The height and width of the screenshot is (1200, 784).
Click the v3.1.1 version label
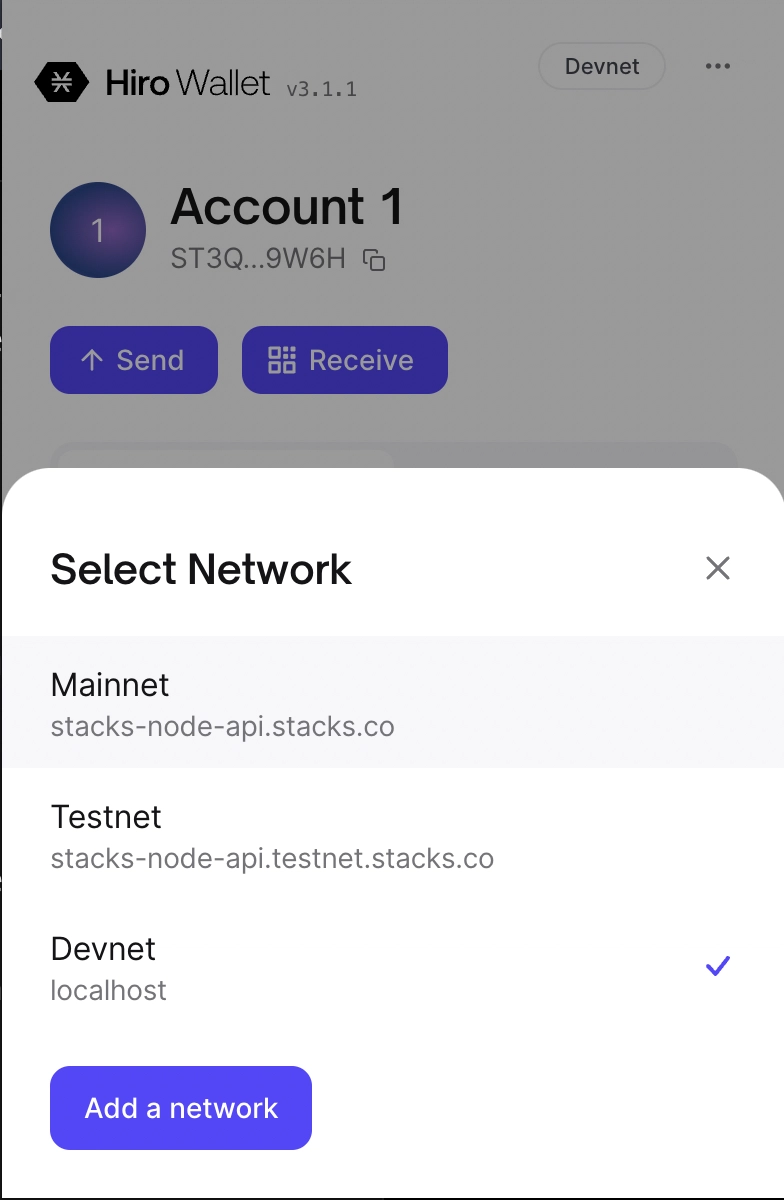pyautogui.click(x=321, y=89)
